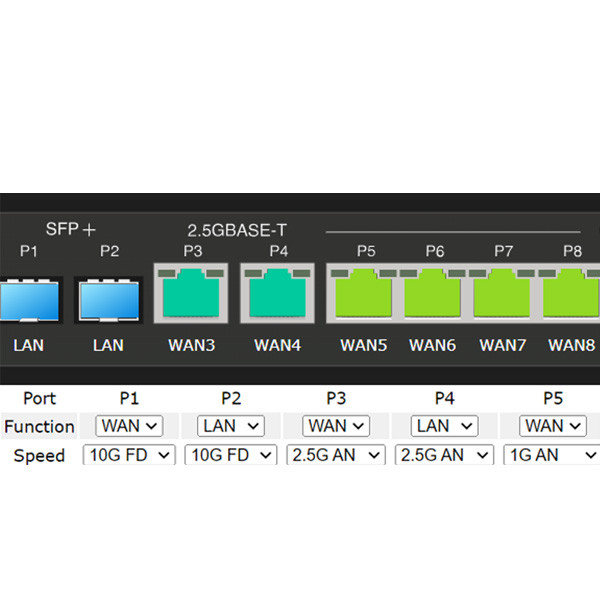Click the WAN3 label under port P3
The image size is (600, 600).
[192, 345]
